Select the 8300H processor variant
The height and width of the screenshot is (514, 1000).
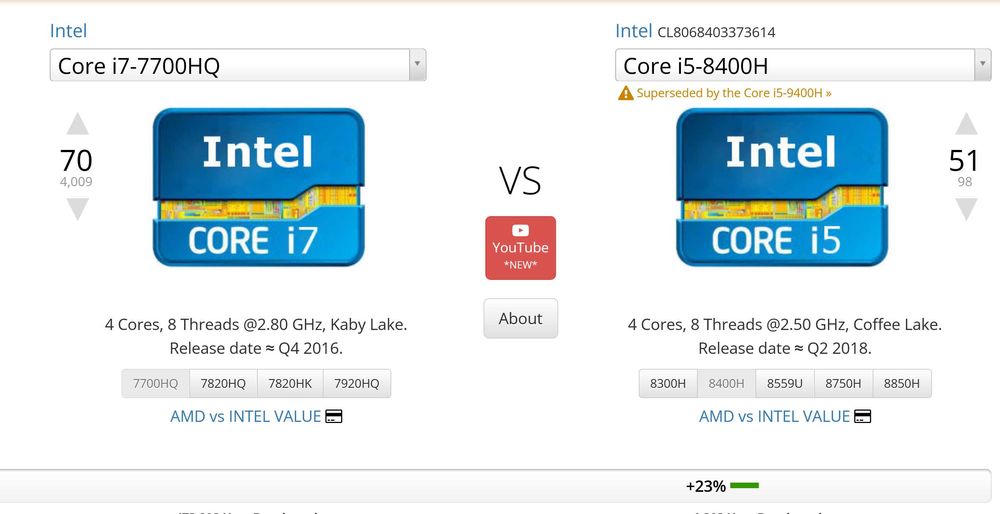pos(668,383)
